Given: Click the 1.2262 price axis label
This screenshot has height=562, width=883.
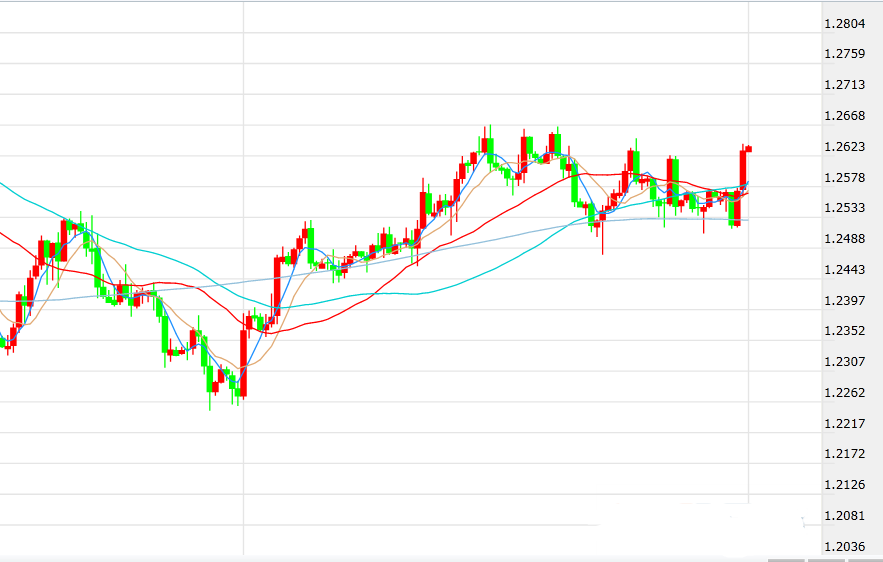Looking at the screenshot, I should click(x=844, y=393).
